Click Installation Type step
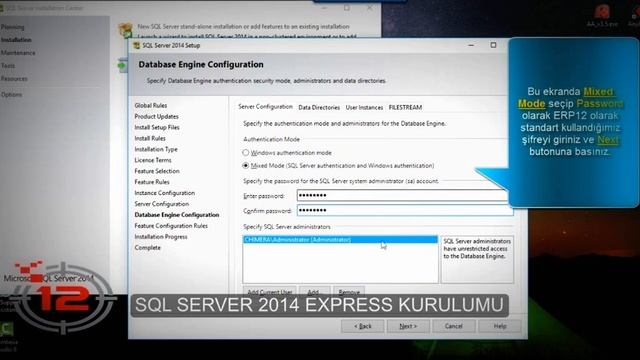Viewport: 640px width, 360px height. tap(156, 149)
